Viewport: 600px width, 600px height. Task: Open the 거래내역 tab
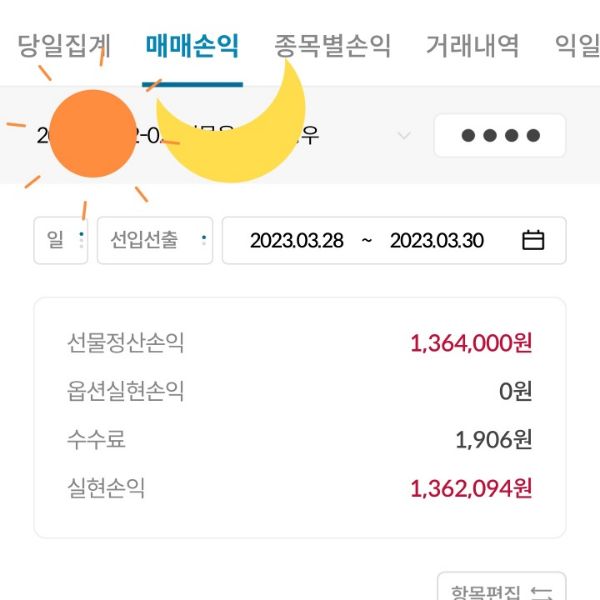(x=472, y=46)
